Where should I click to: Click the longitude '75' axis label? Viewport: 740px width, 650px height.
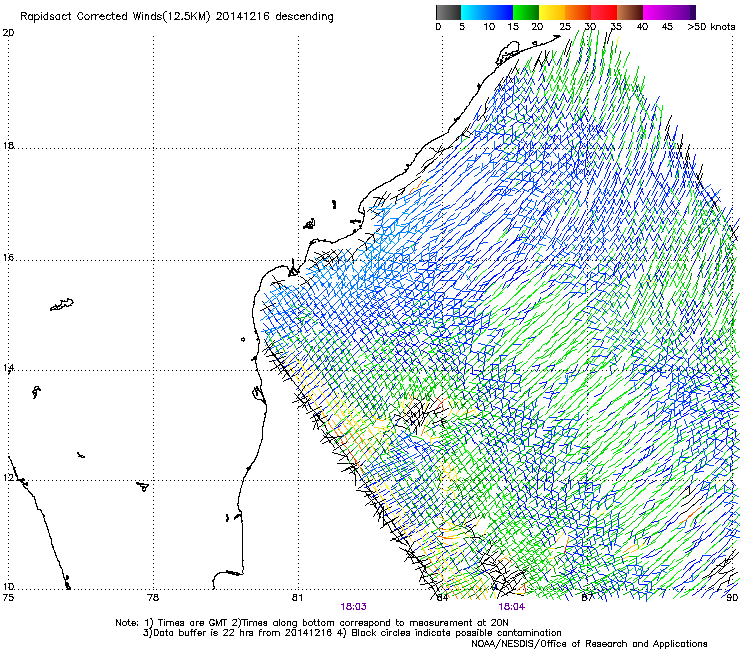(8, 598)
